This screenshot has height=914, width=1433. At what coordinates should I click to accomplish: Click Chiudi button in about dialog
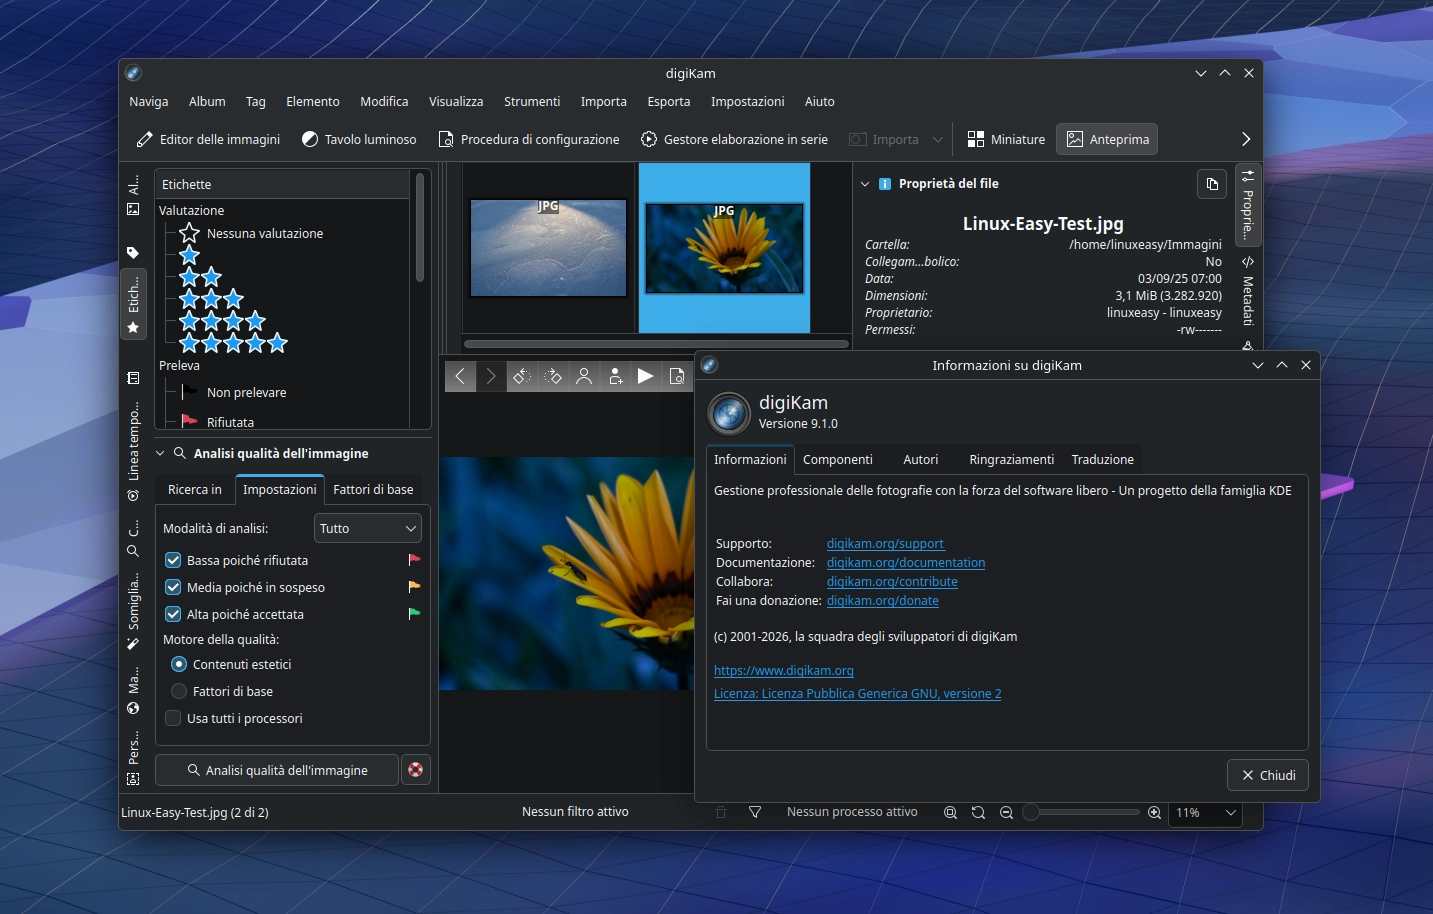point(1268,775)
